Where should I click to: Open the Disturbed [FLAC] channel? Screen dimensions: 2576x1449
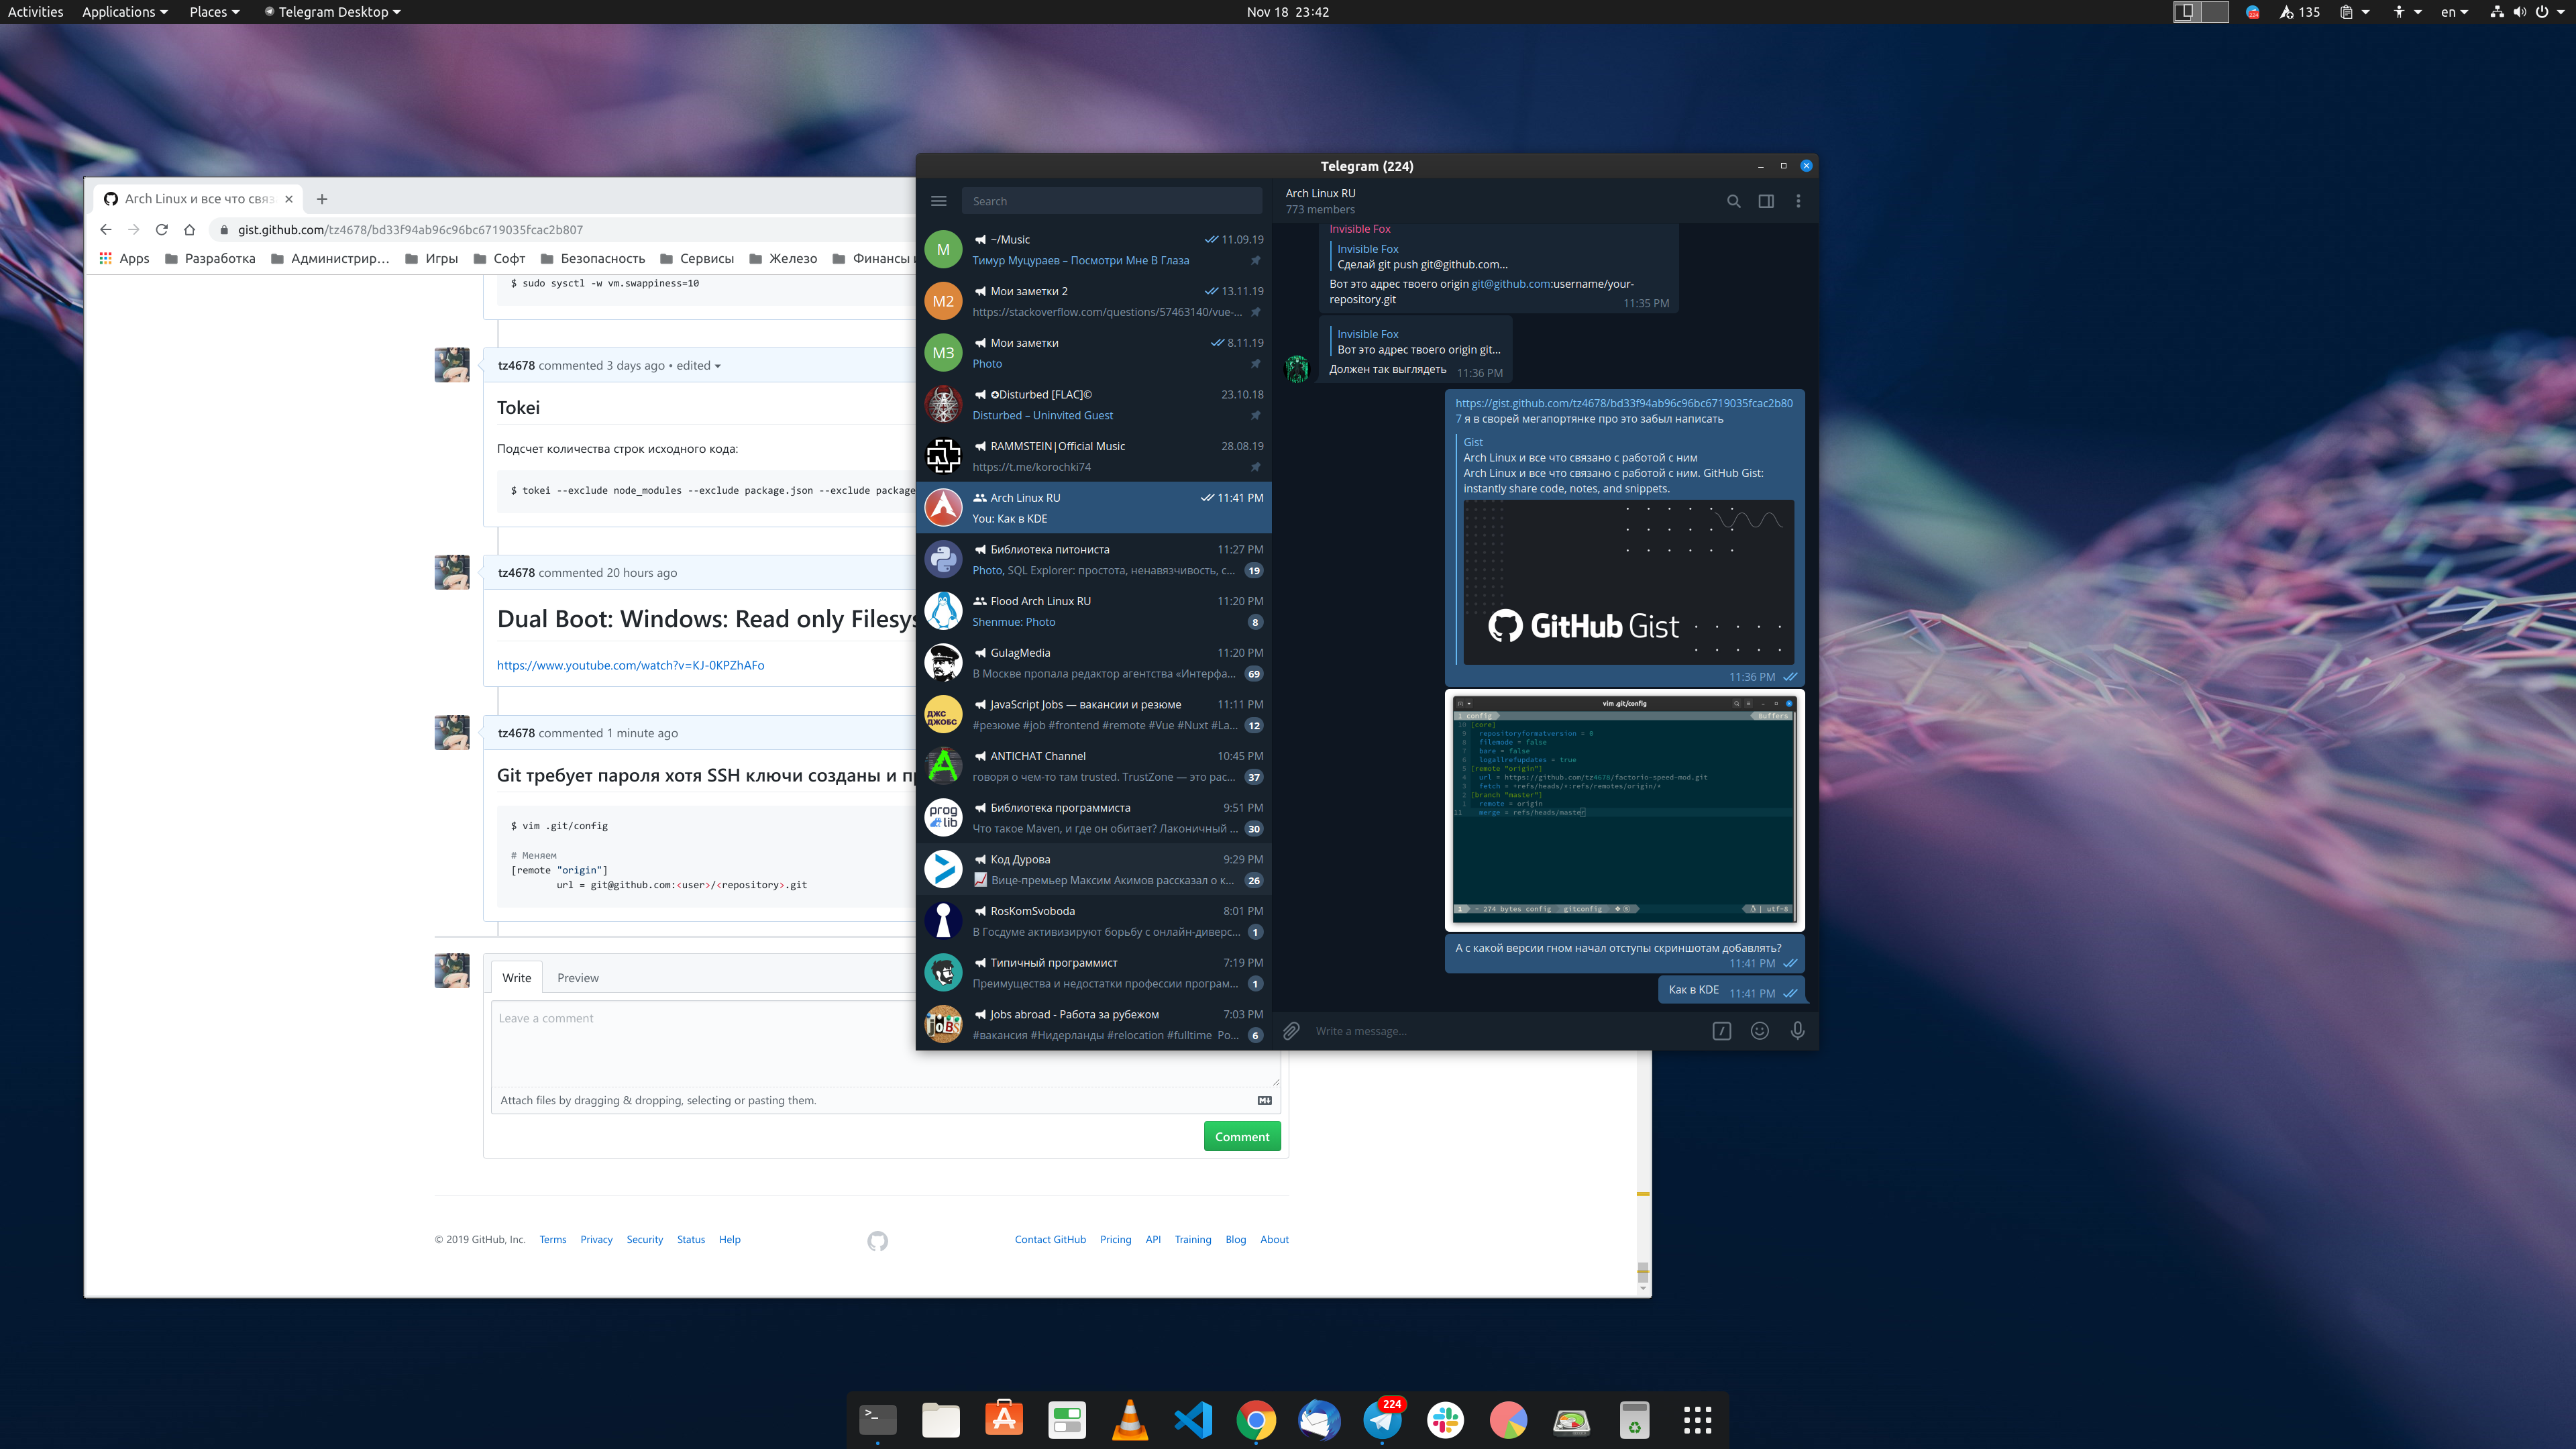[x=1094, y=405]
